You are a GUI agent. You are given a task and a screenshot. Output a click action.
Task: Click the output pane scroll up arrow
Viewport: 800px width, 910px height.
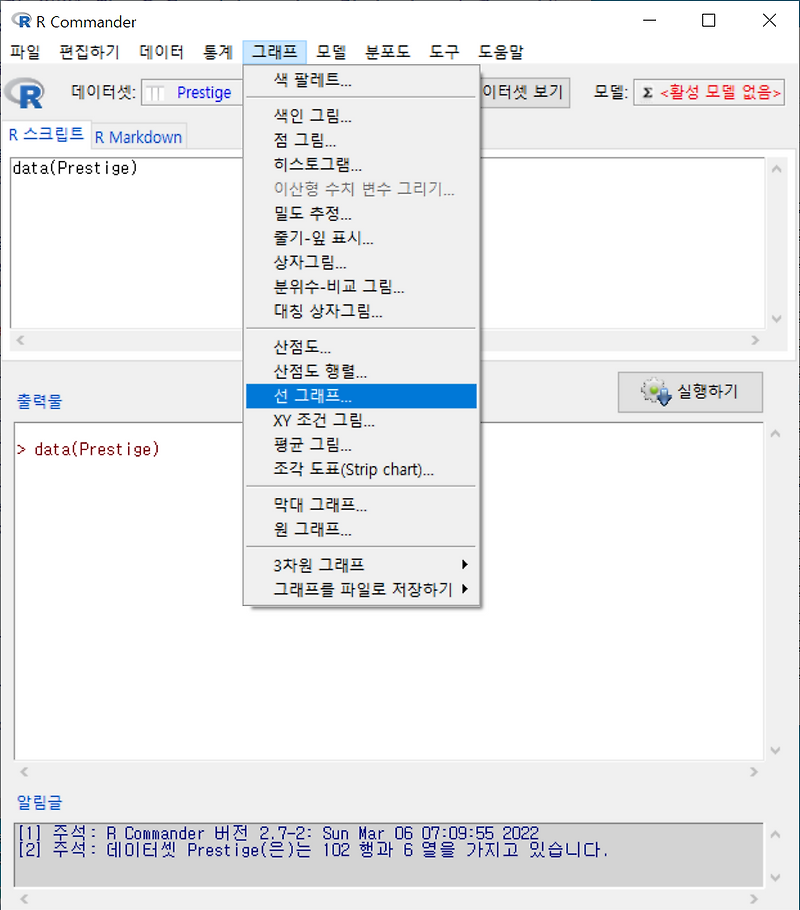(x=776, y=434)
